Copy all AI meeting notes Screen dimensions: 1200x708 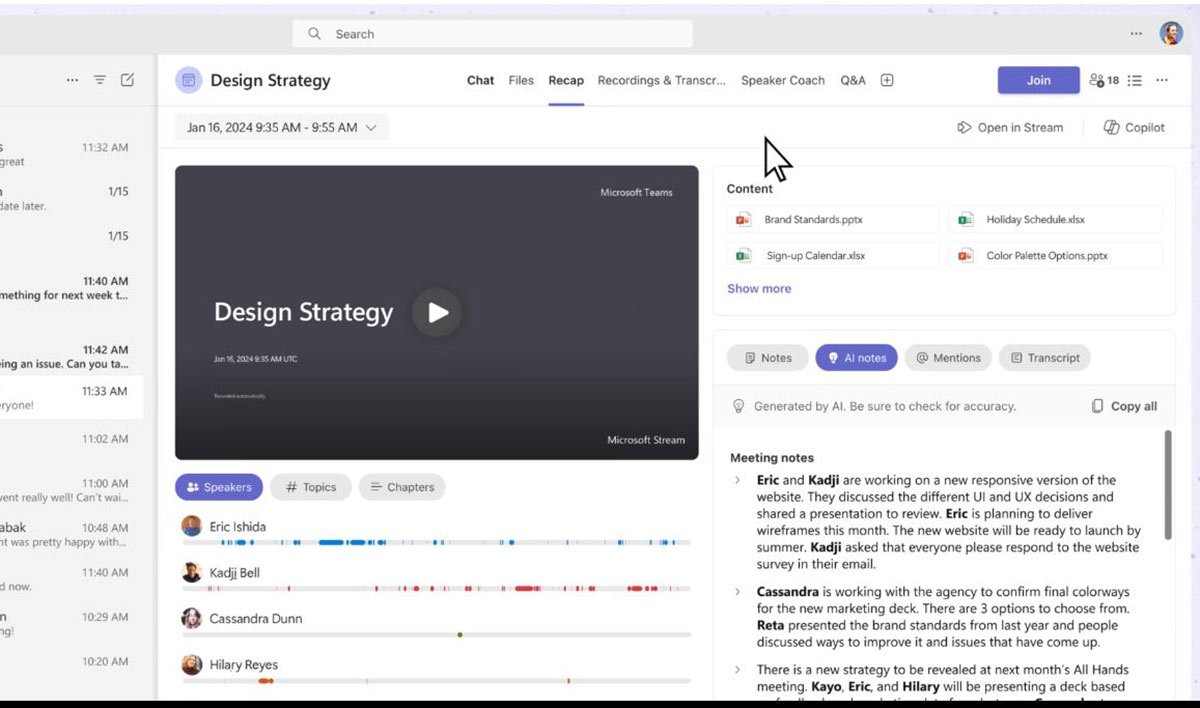click(1123, 406)
